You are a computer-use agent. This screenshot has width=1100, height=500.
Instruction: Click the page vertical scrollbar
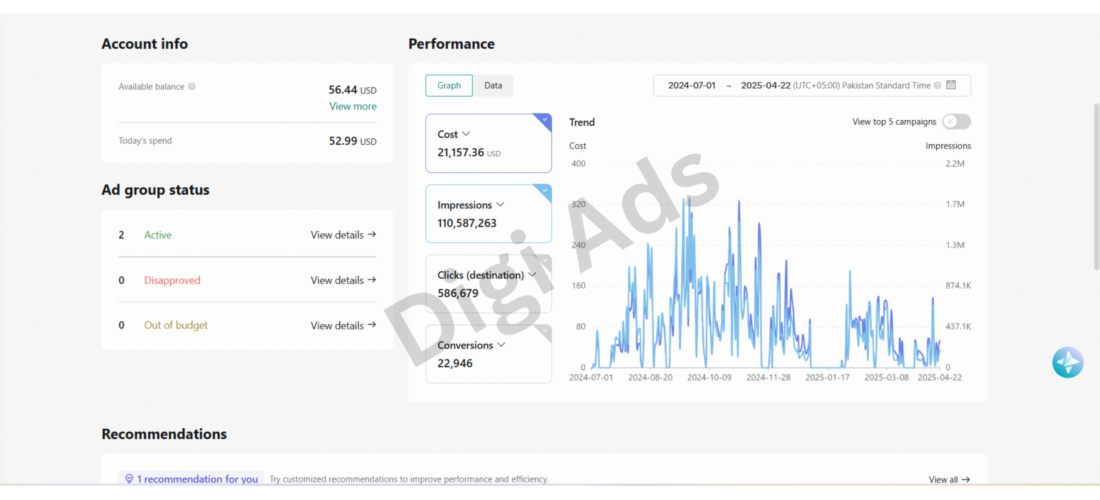[x=1096, y=187]
